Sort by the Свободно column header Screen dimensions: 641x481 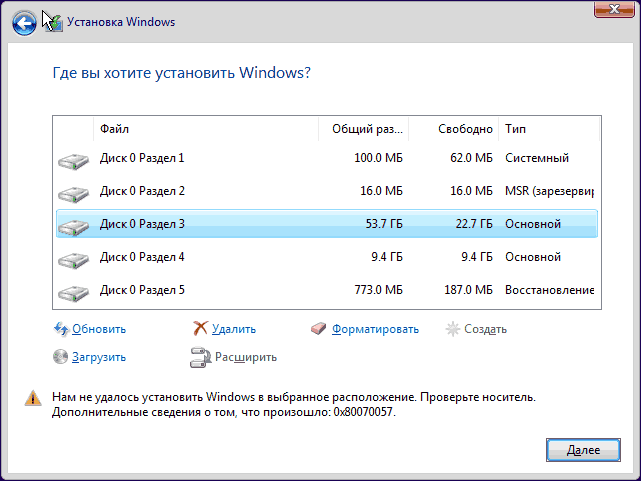[x=453, y=129]
